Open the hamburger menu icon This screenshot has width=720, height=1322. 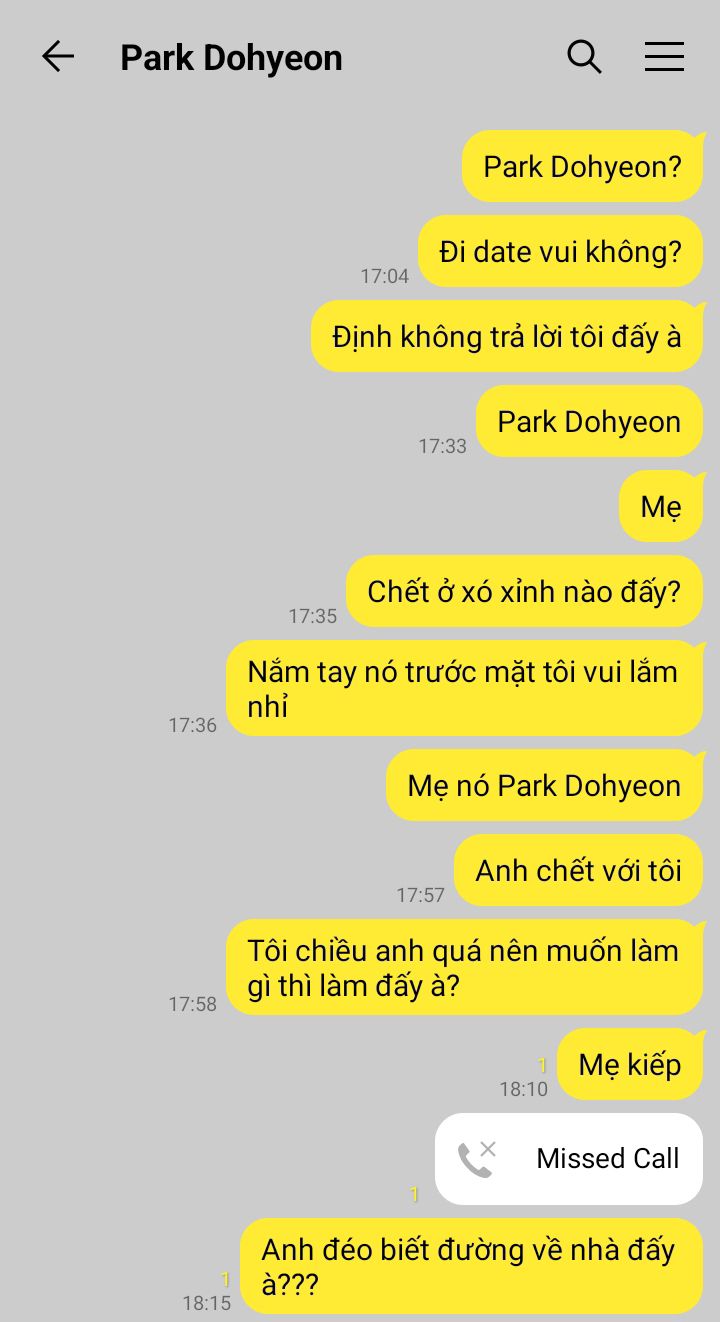[x=664, y=57]
